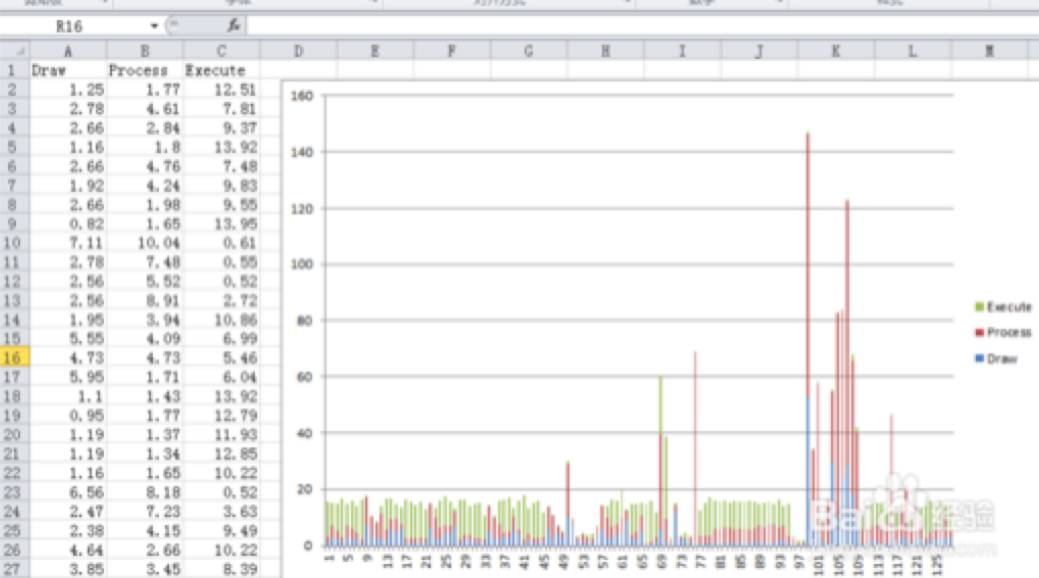Select column I header
1039x578 pixels.
[x=682, y=51]
